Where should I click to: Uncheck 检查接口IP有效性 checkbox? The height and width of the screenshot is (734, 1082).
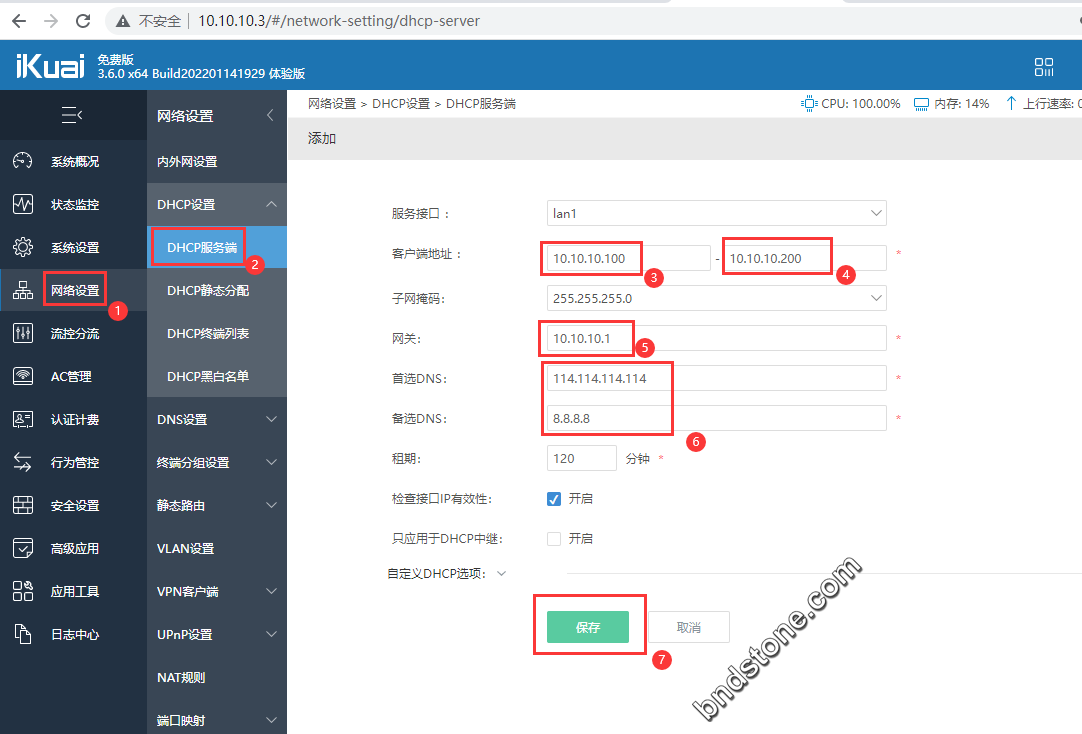tap(553, 499)
